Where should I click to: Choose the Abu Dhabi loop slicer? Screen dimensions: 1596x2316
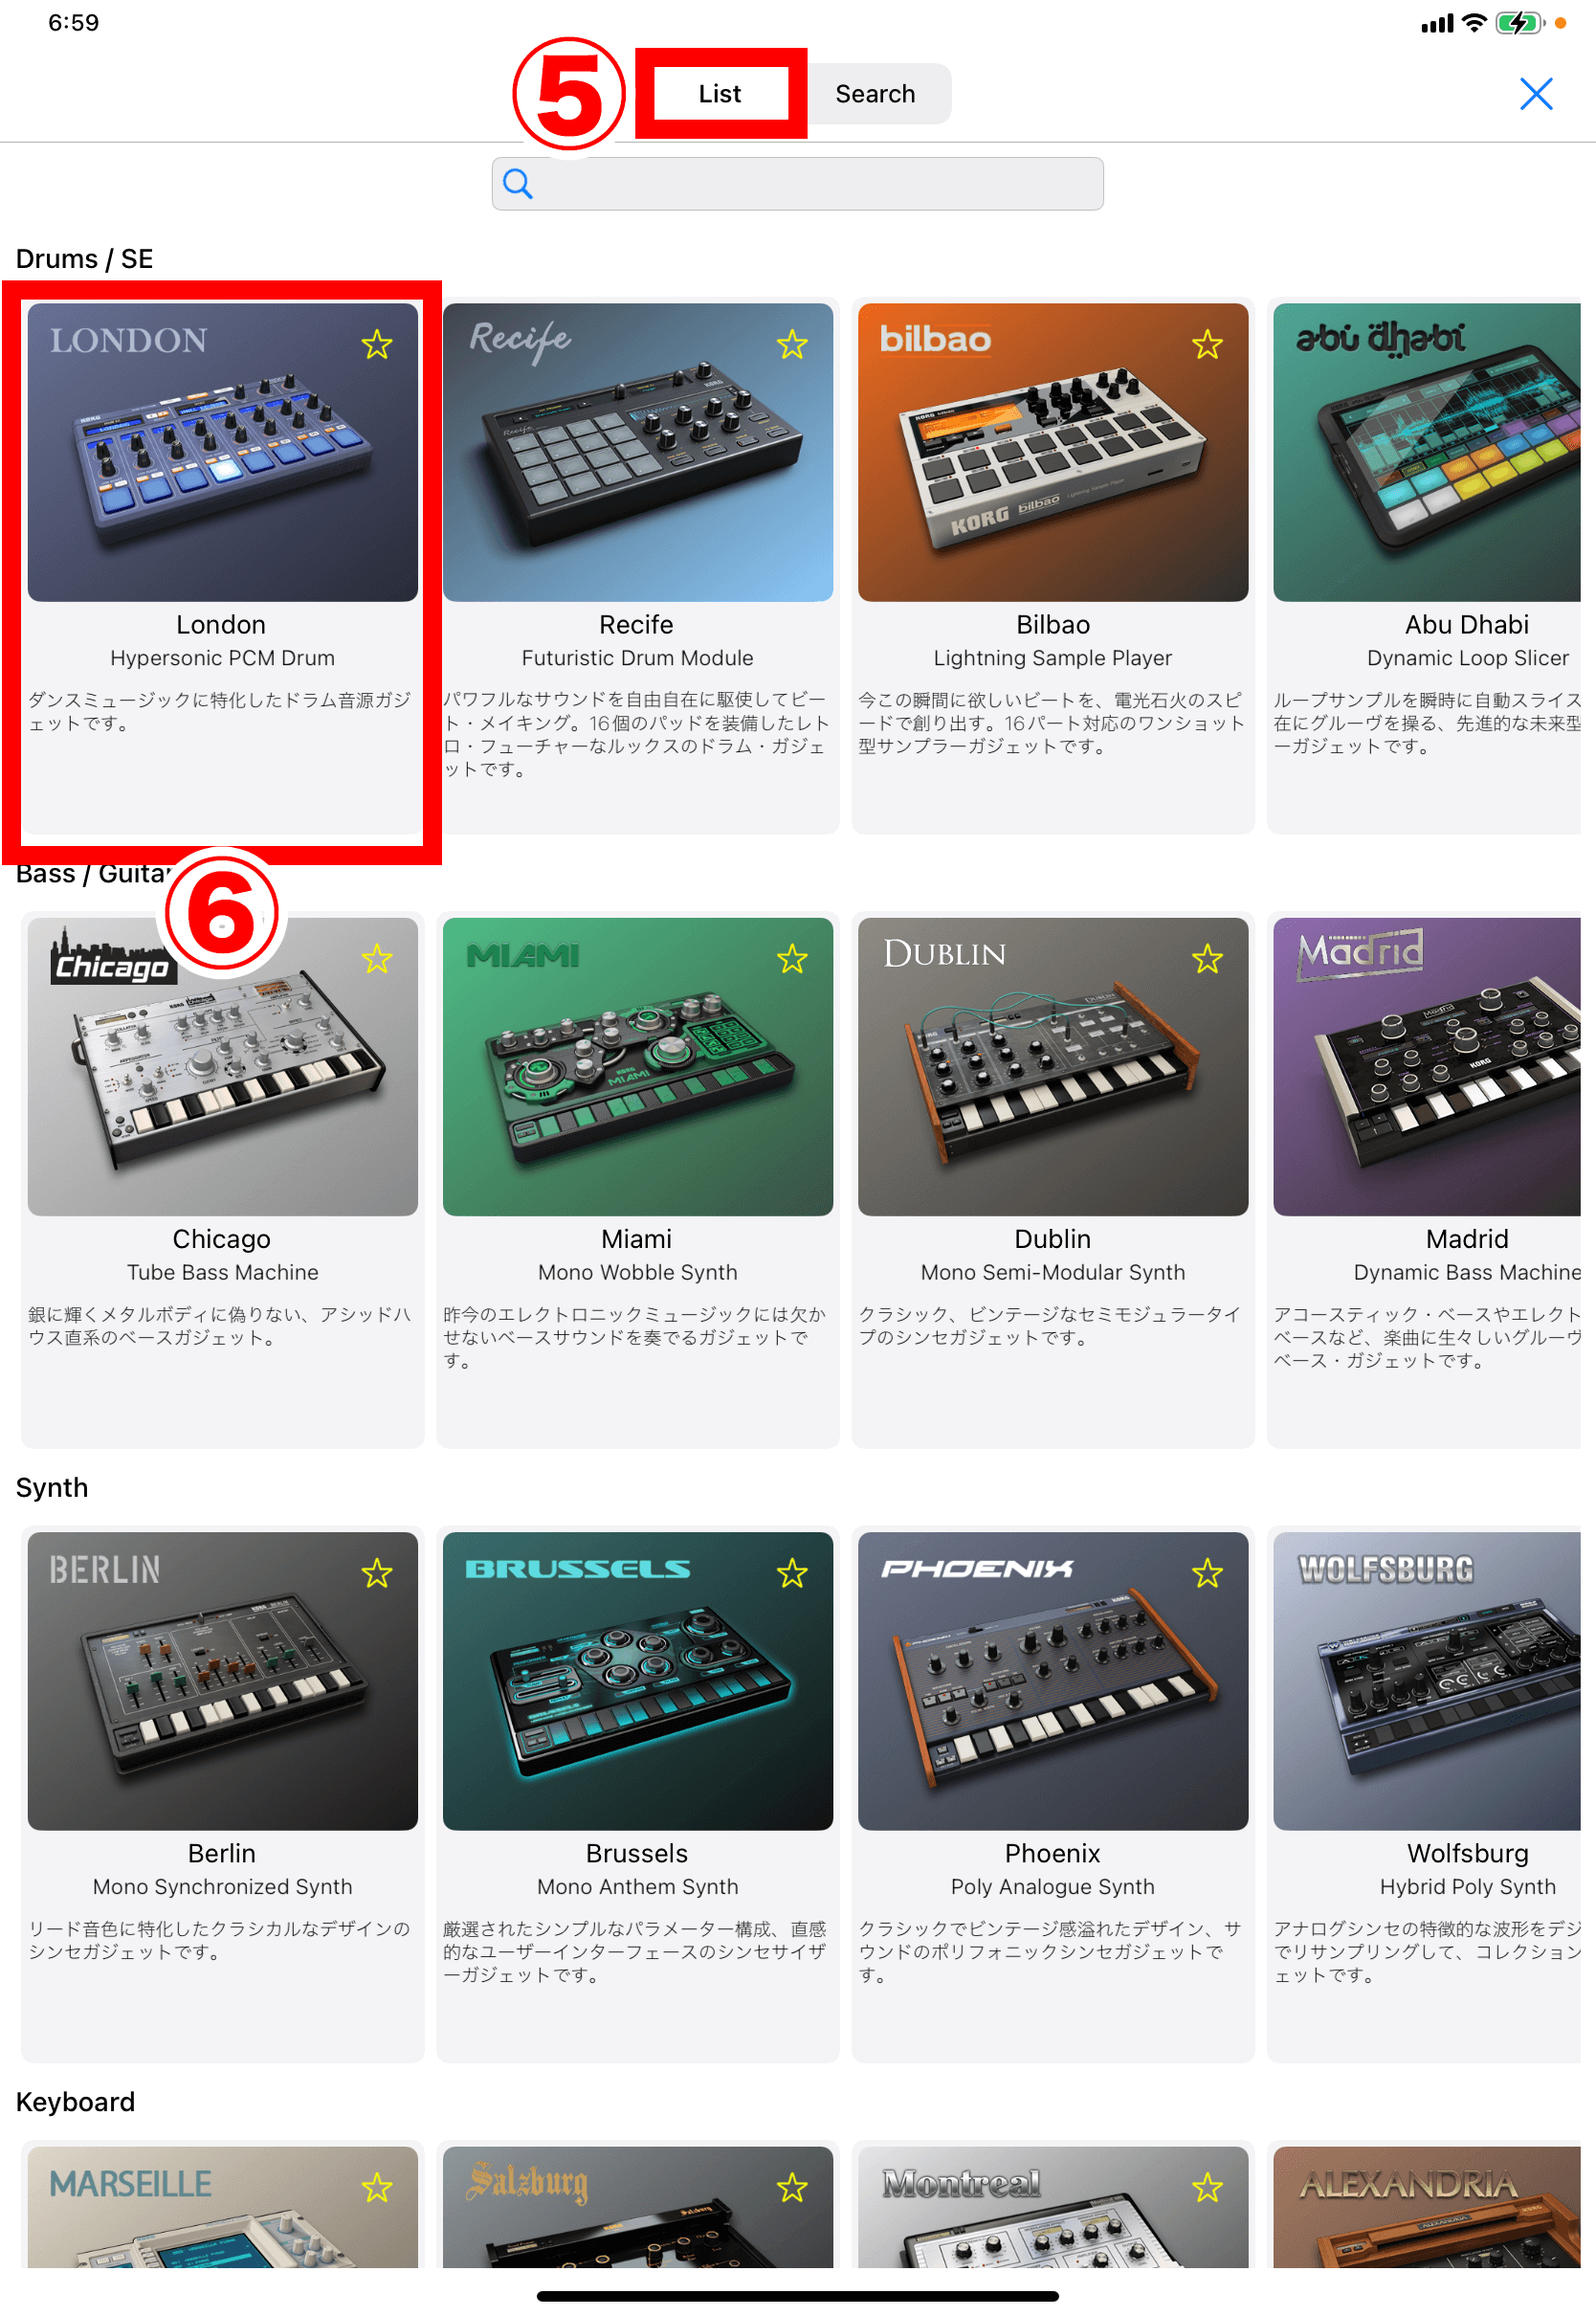1430,565
